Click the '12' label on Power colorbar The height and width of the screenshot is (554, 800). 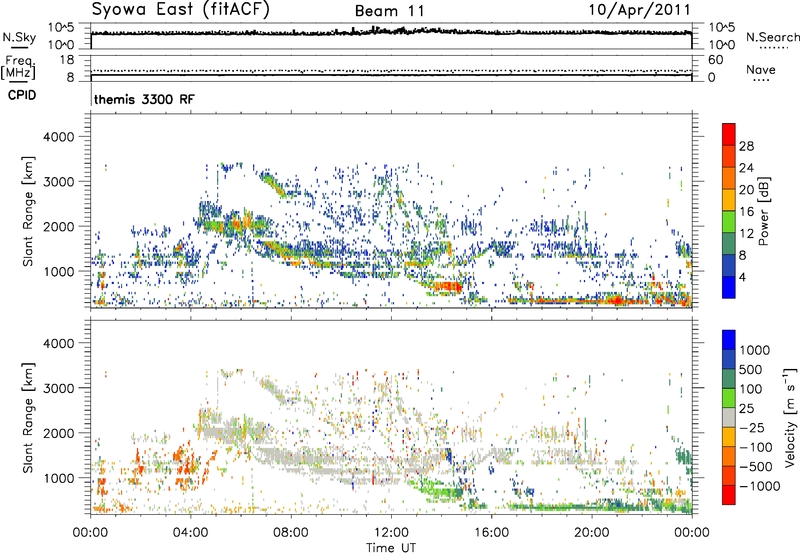point(746,234)
